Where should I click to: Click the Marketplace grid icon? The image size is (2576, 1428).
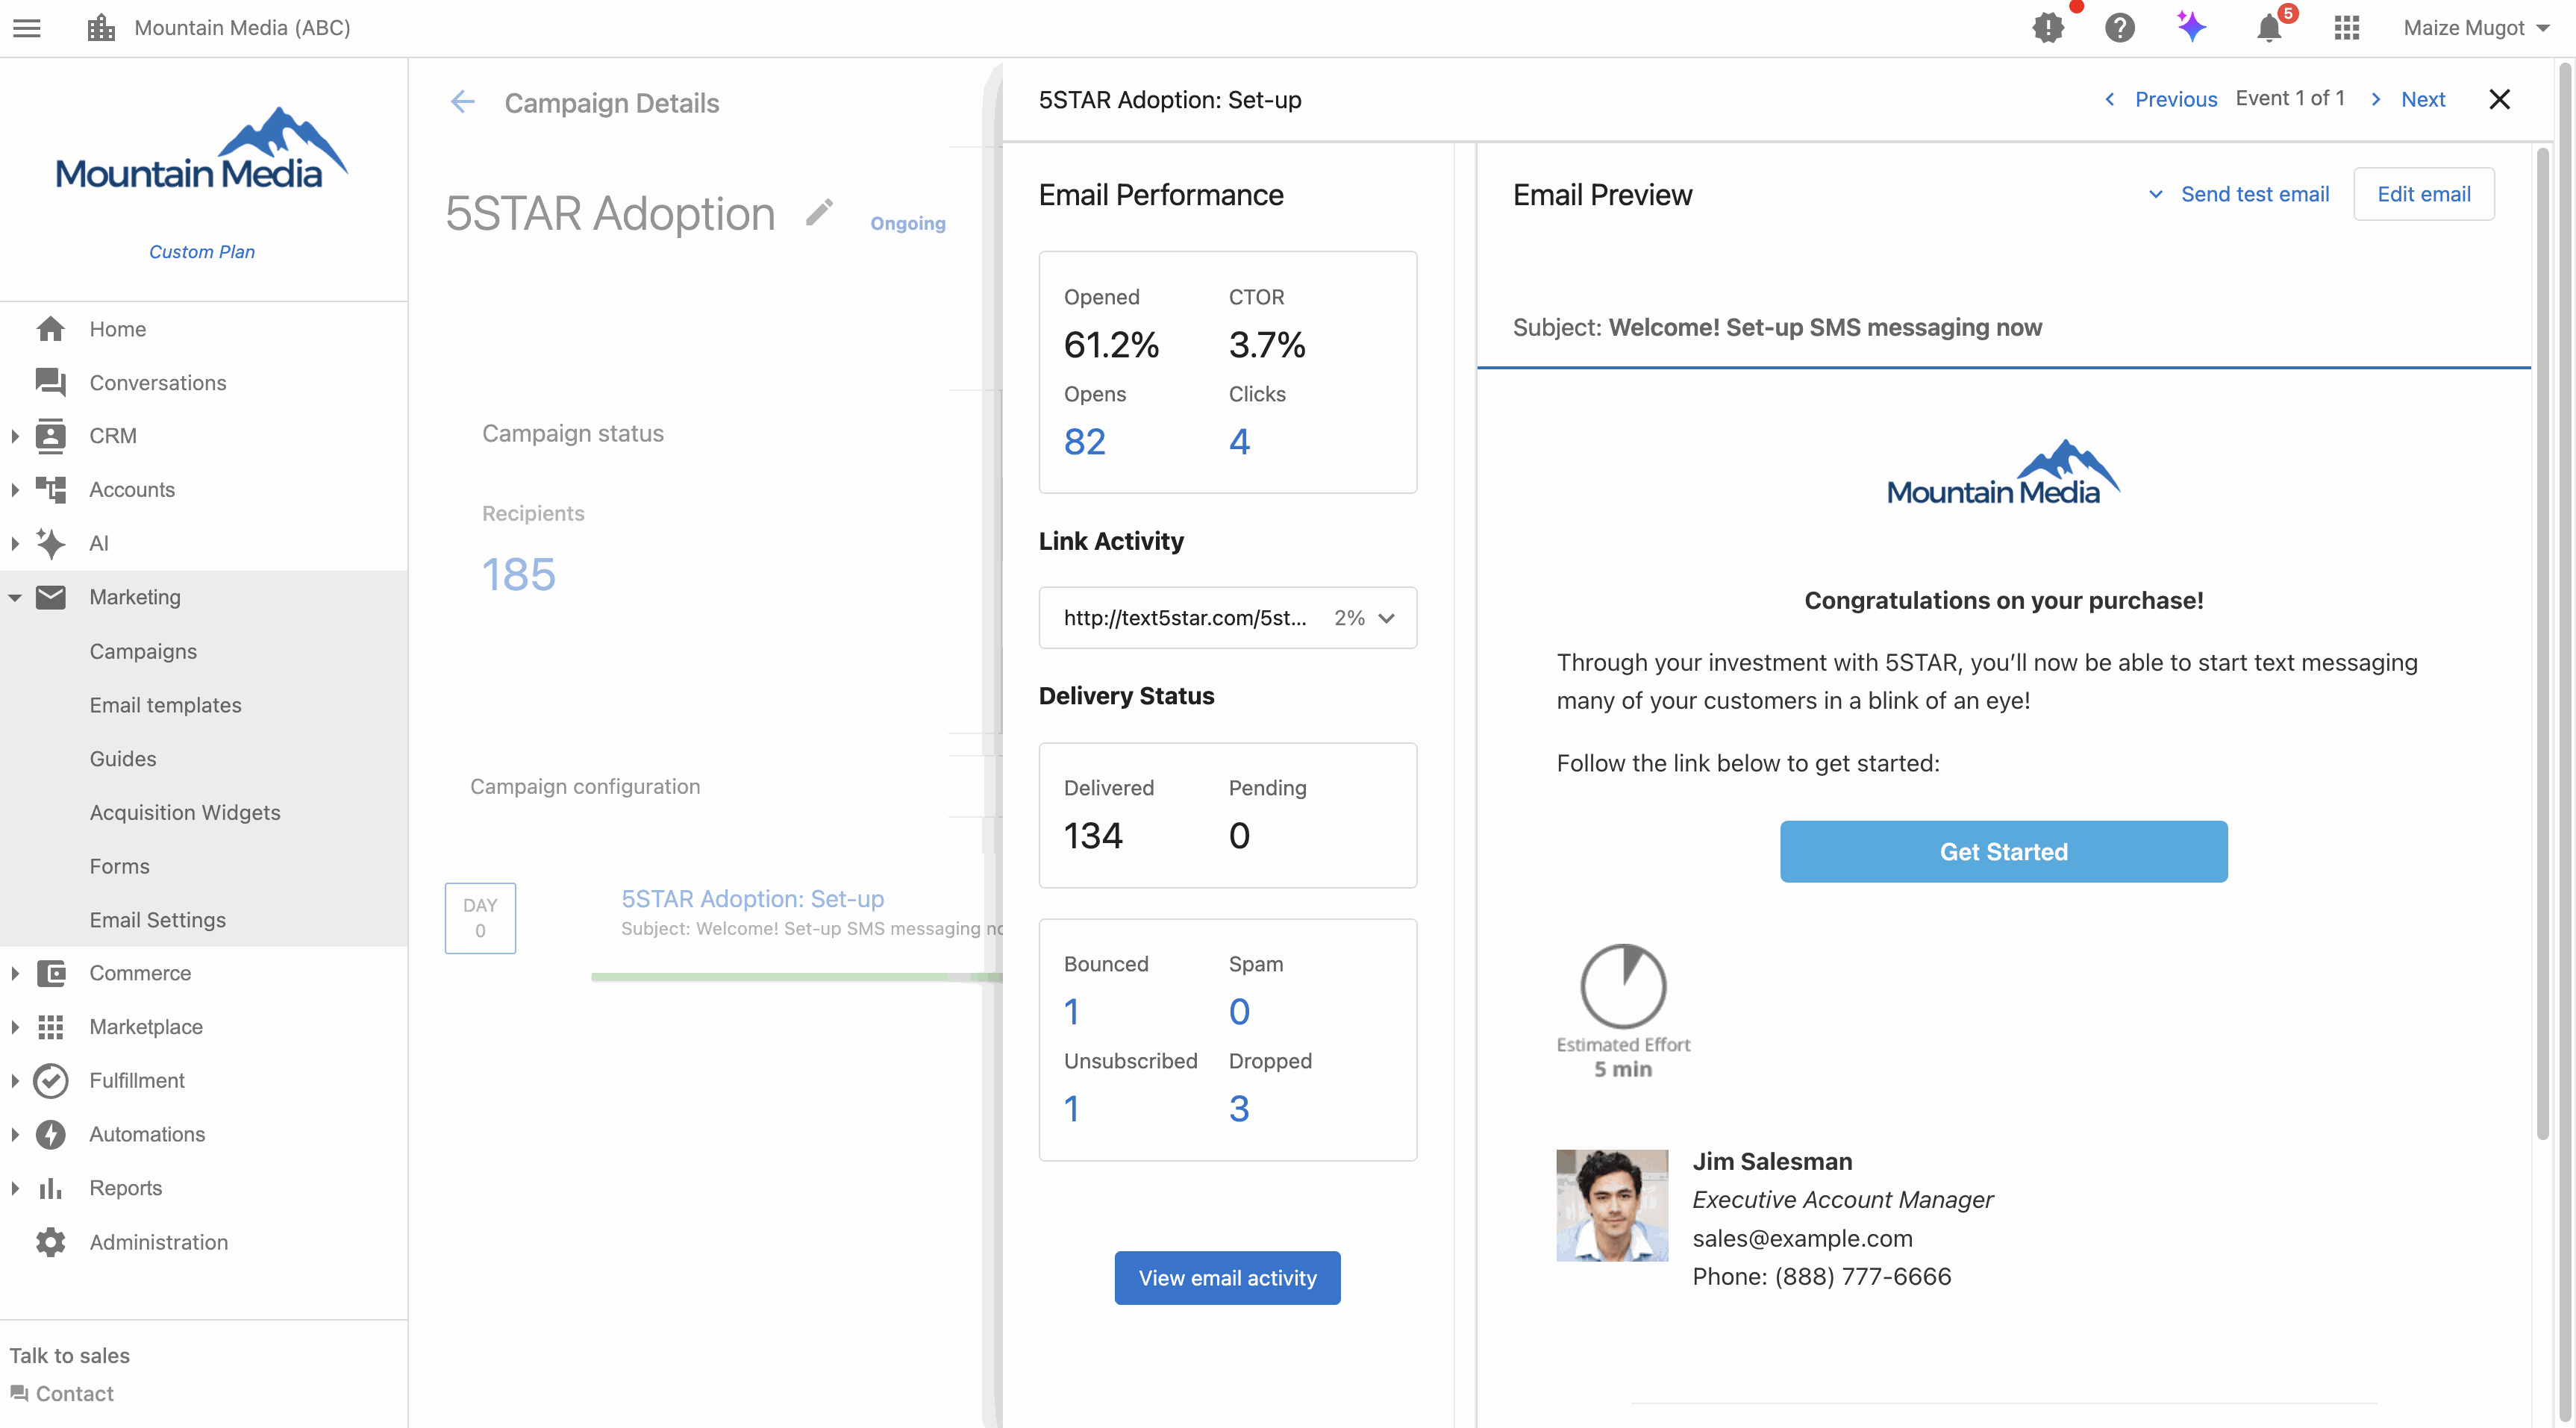click(x=50, y=1027)
